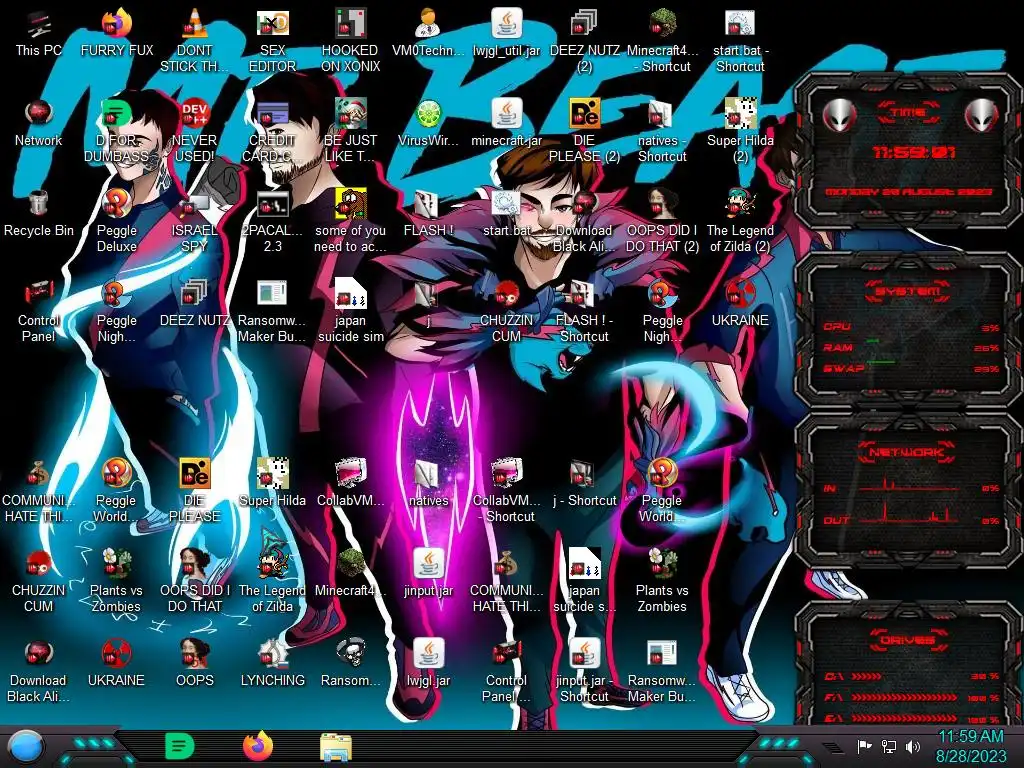Screen dimensions: 1024x768
Task: Open the Start orb on taskbar
Action: pyautogui.click(x=26, y=746)
